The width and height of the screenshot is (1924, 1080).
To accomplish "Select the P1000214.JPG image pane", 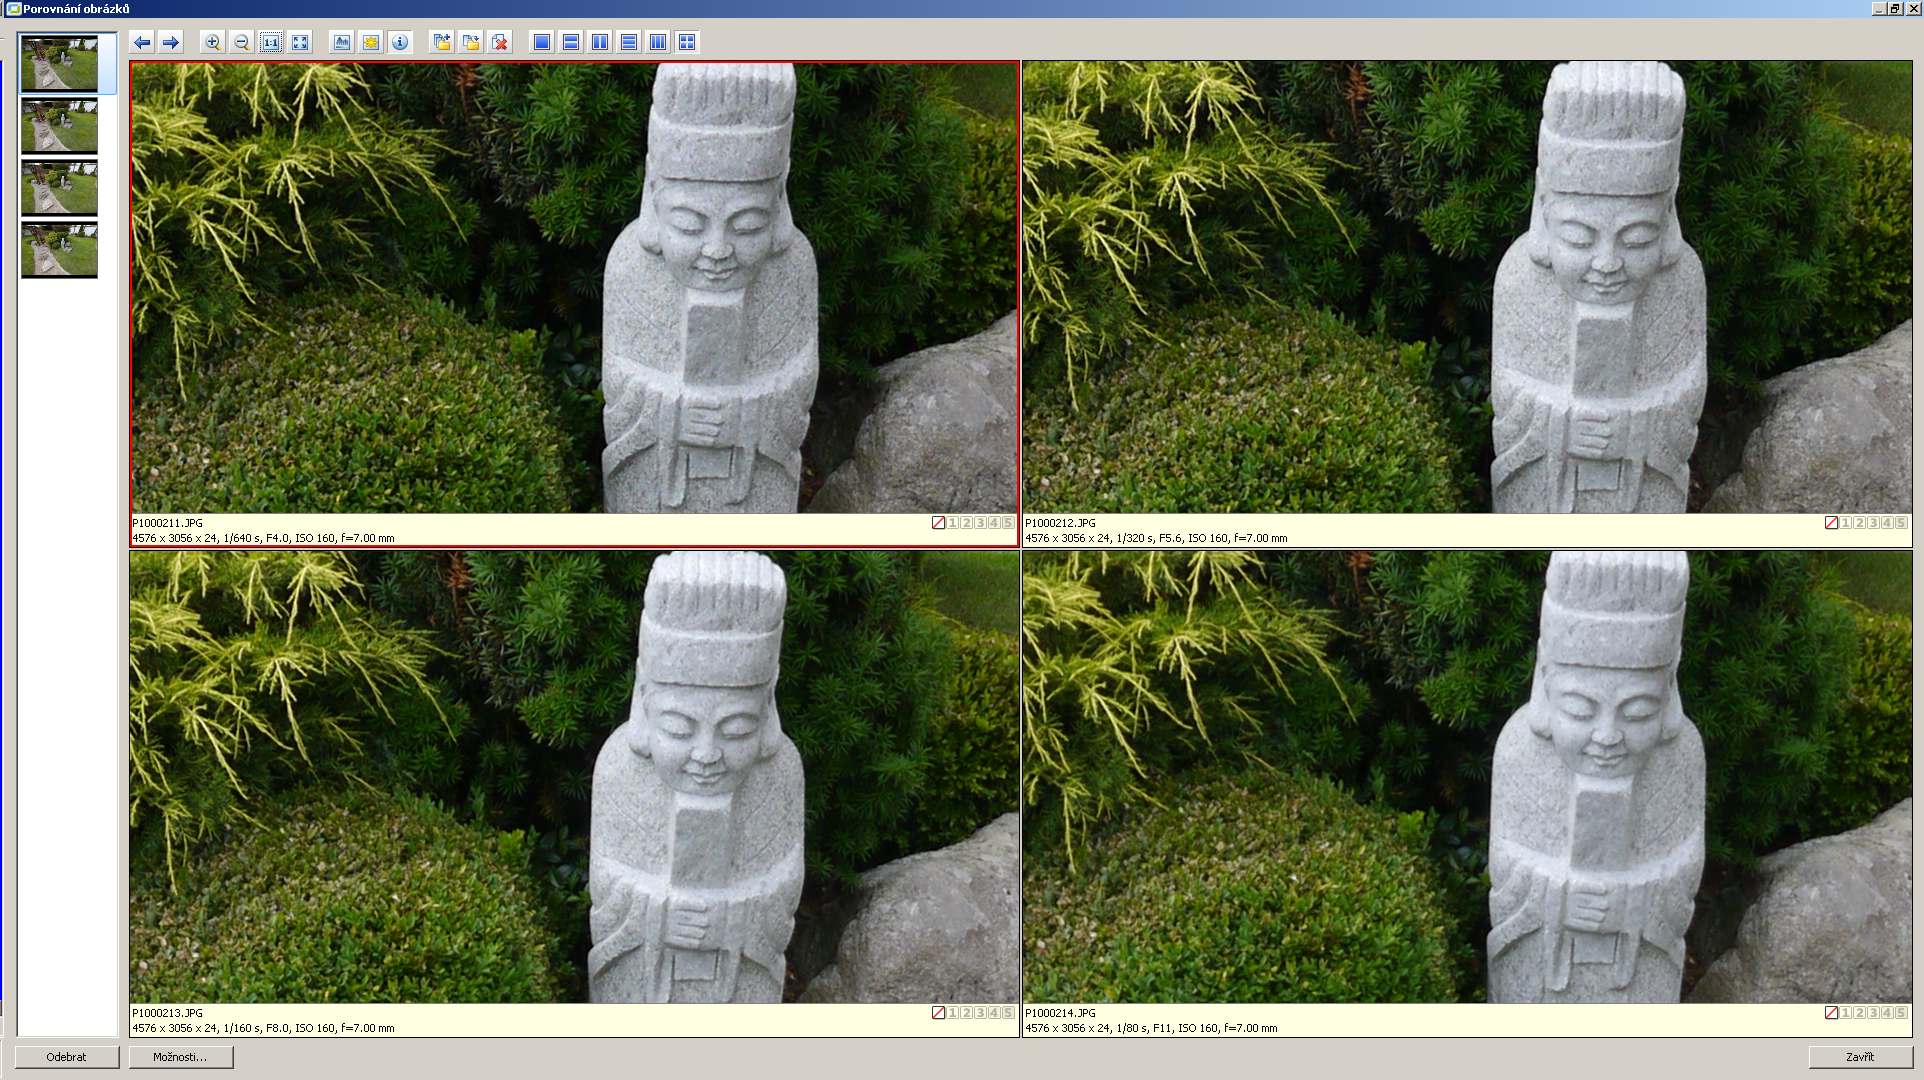I will click(1466, 778).
